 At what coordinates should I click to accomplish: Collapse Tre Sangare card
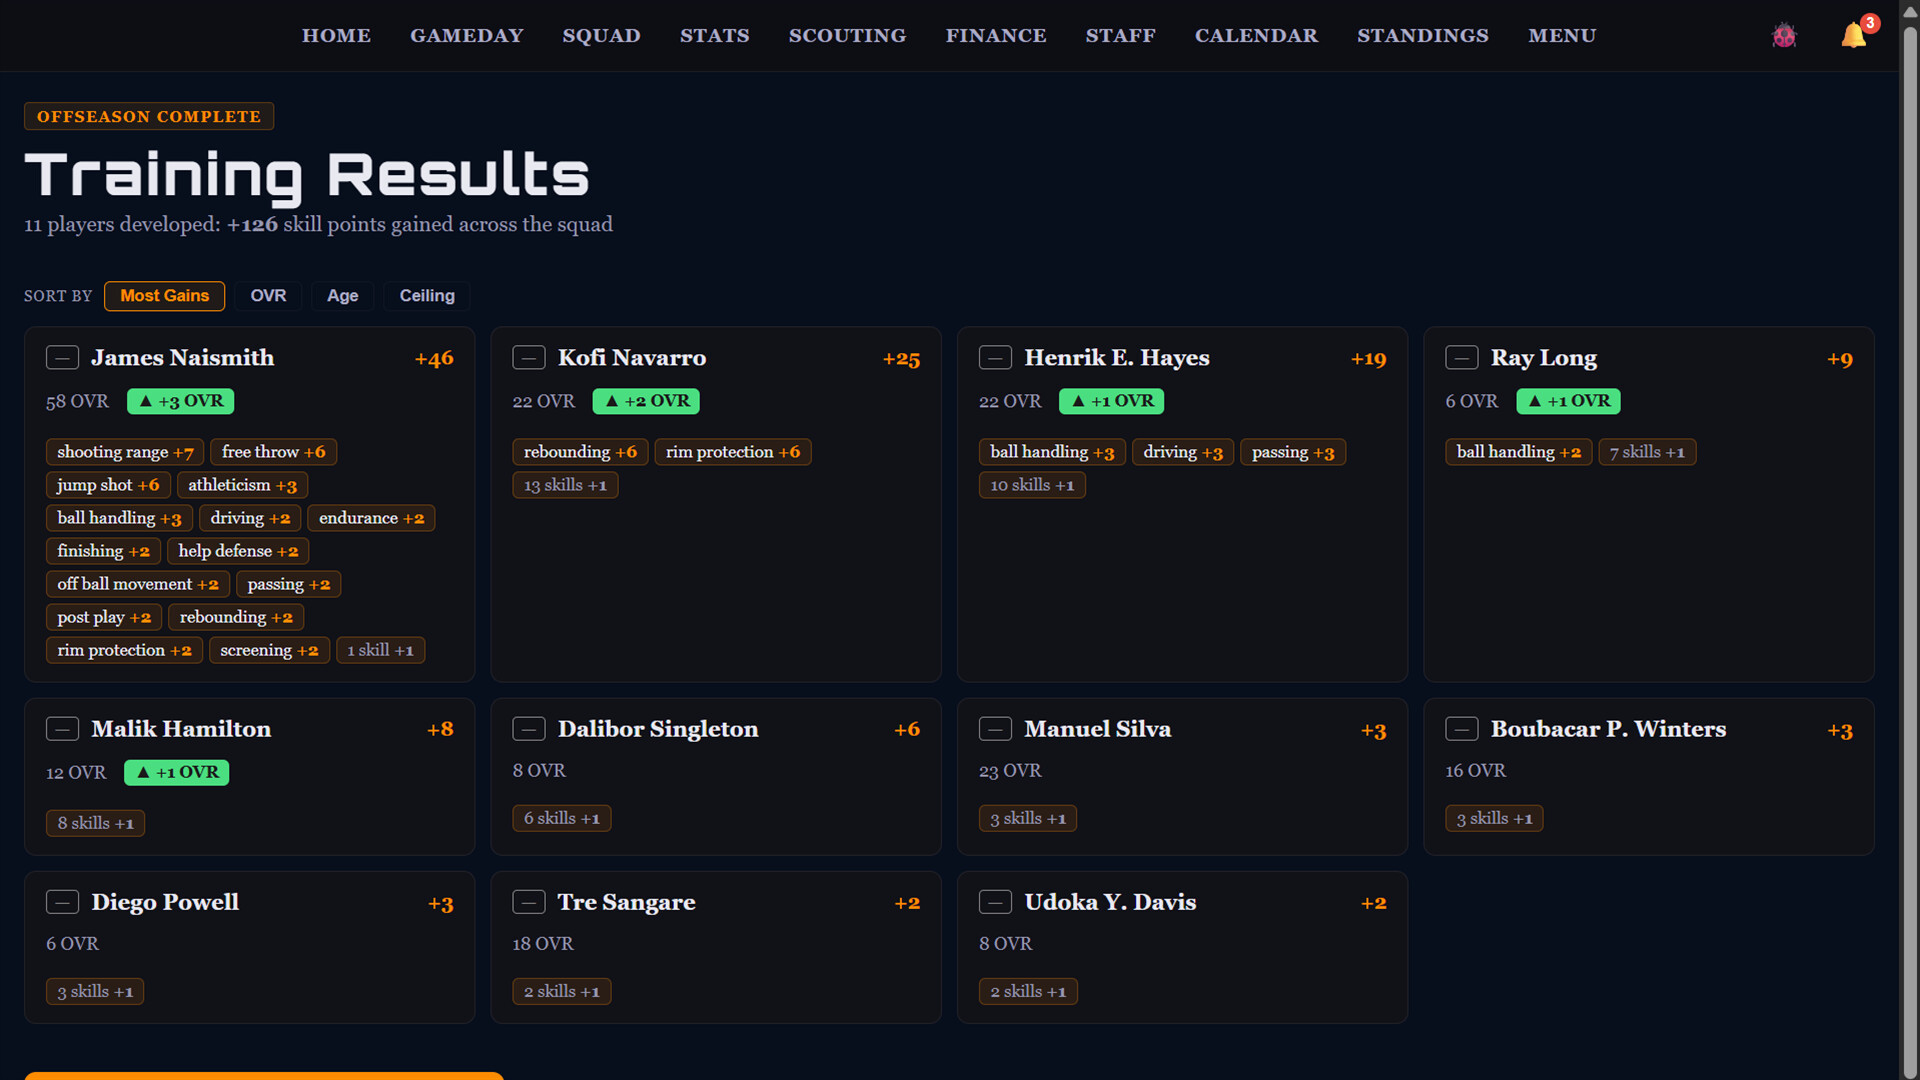pyautogui.click(x=529, y=901)
